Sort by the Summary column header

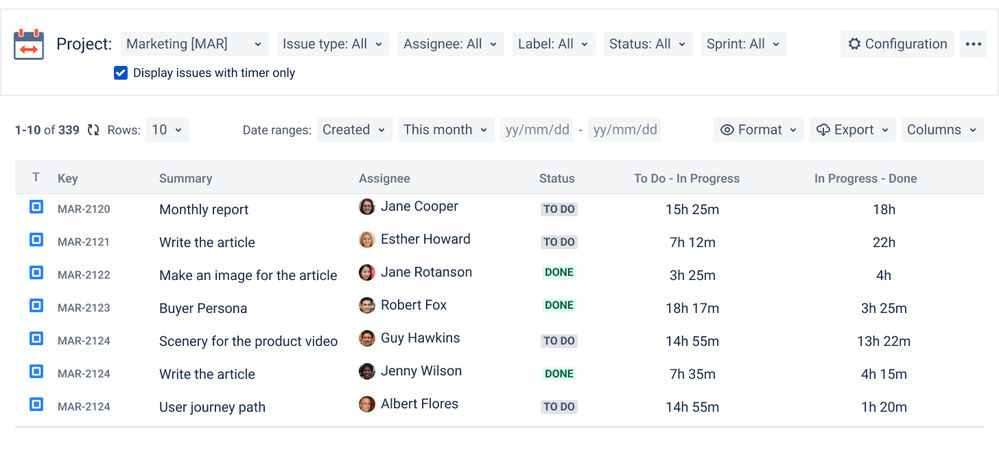click(185, 178)
